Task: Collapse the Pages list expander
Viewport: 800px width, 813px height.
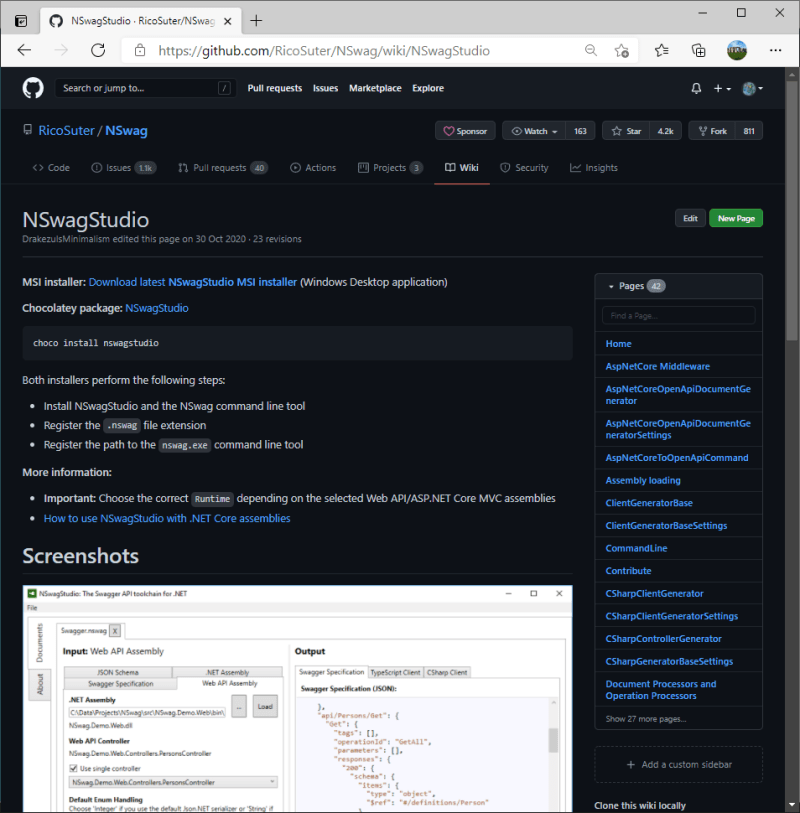Action: point(611,286)
